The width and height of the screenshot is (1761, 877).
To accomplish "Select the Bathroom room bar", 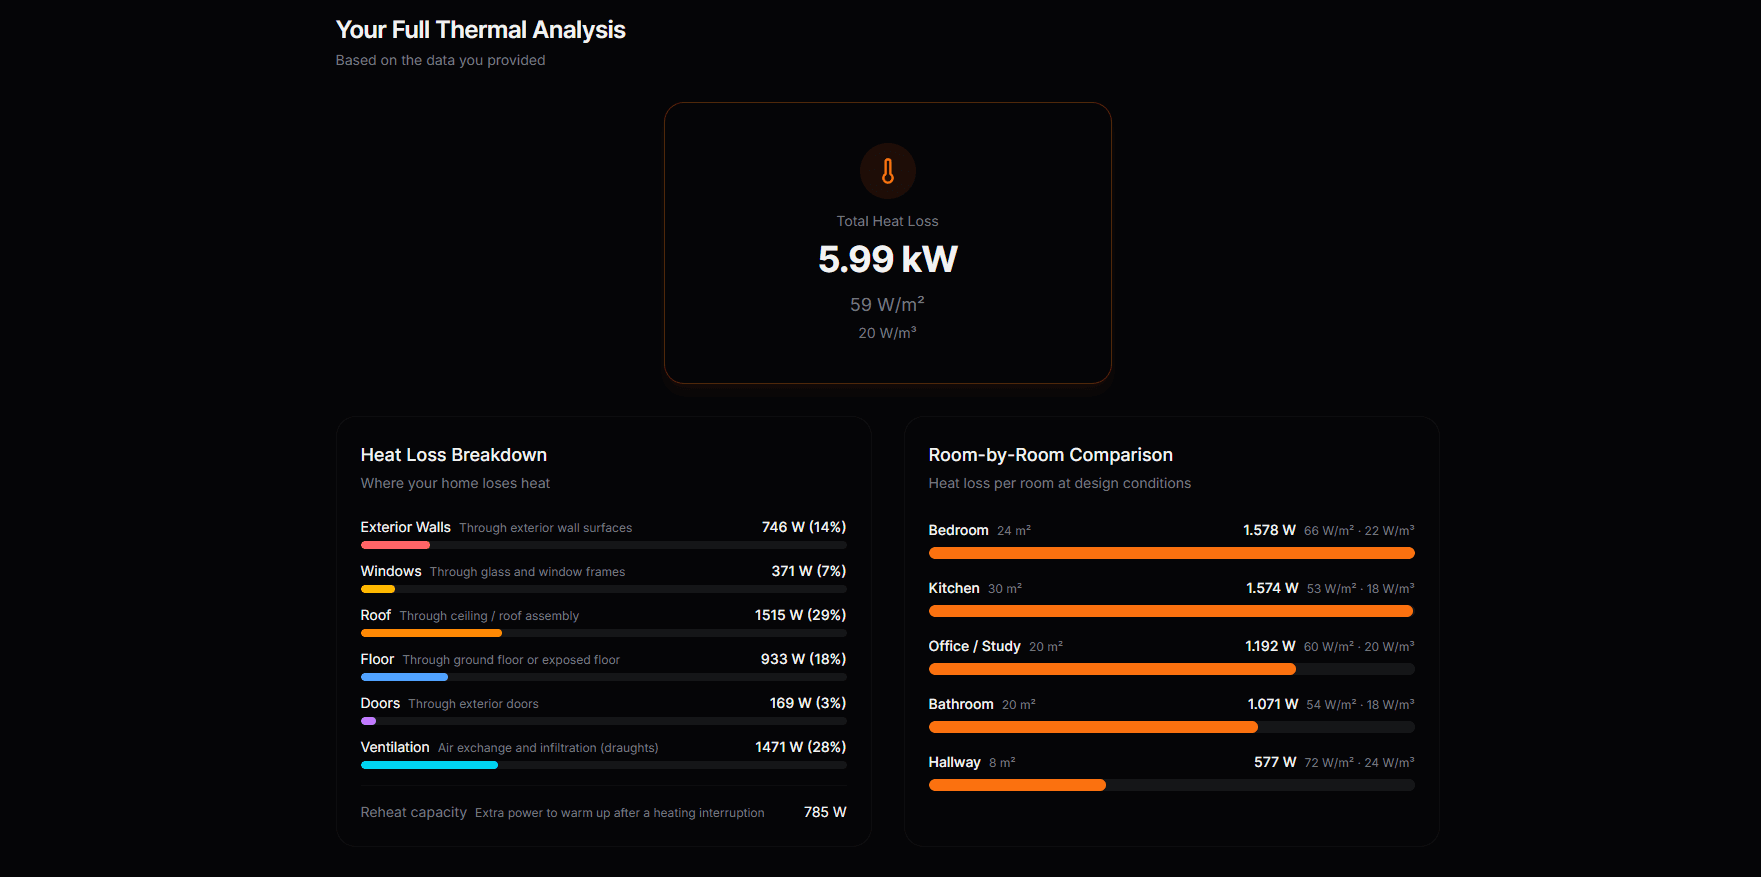I will (x=1093, y=727).
